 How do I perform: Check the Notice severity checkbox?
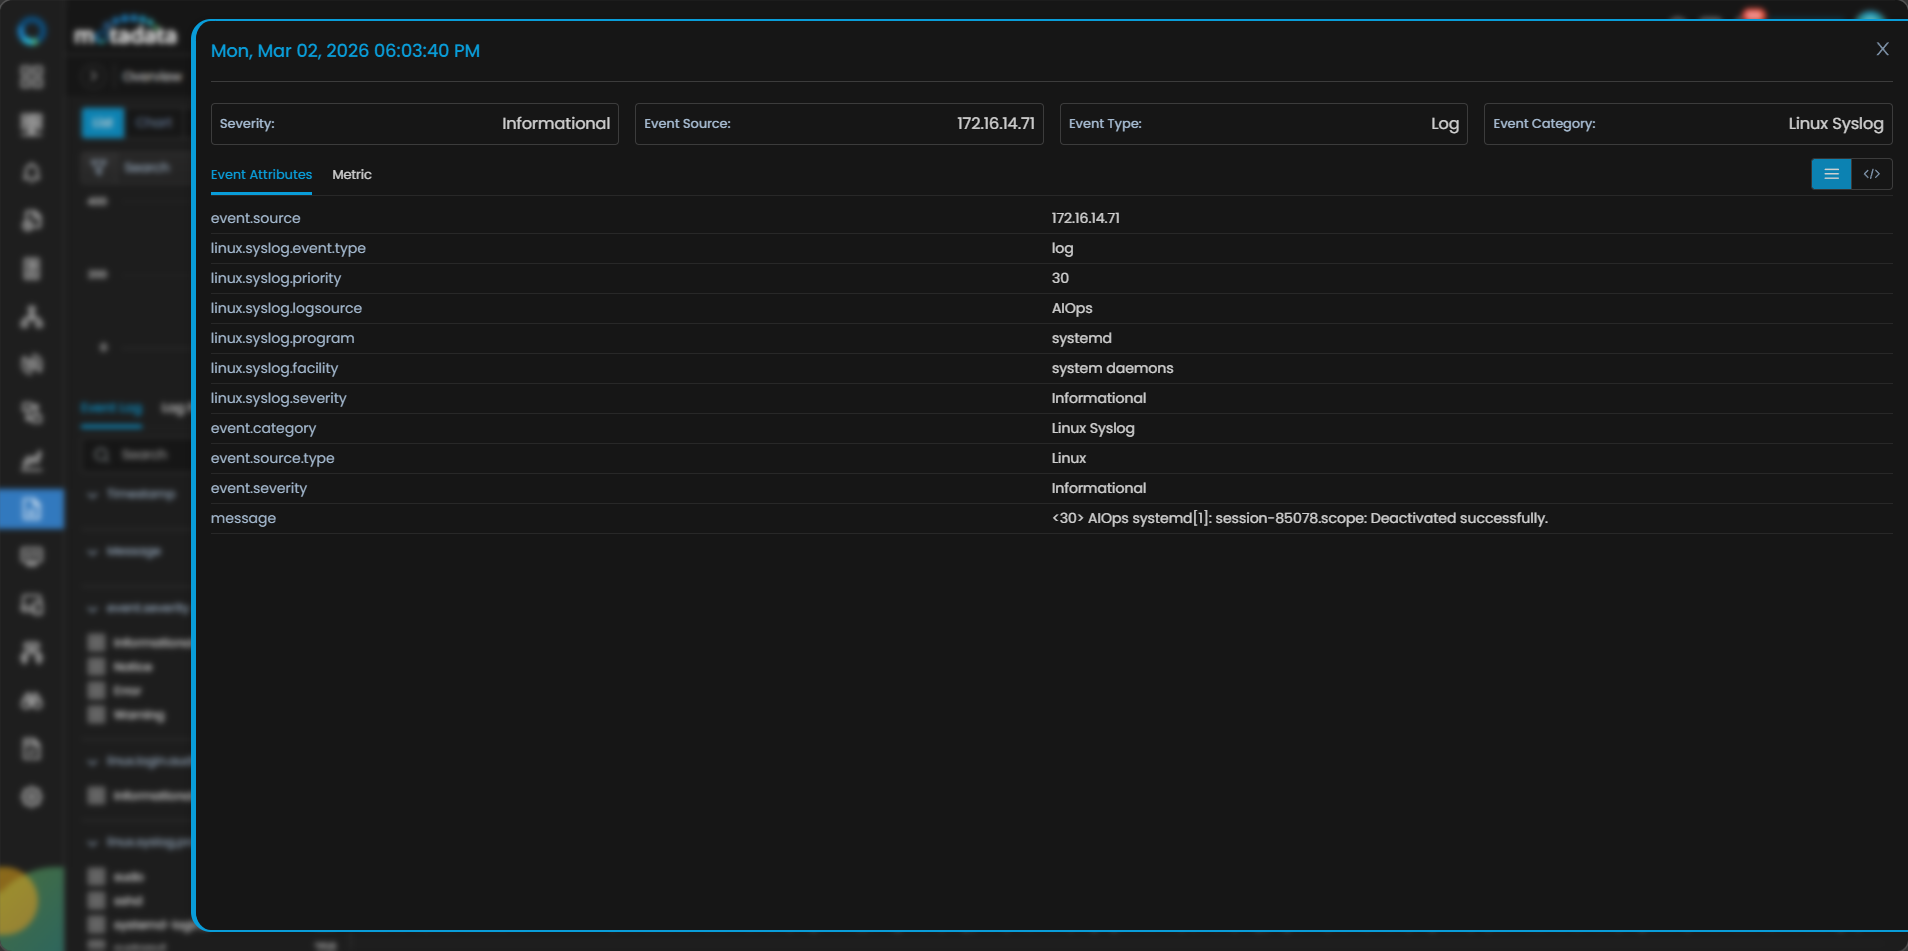tap(96, 666)
